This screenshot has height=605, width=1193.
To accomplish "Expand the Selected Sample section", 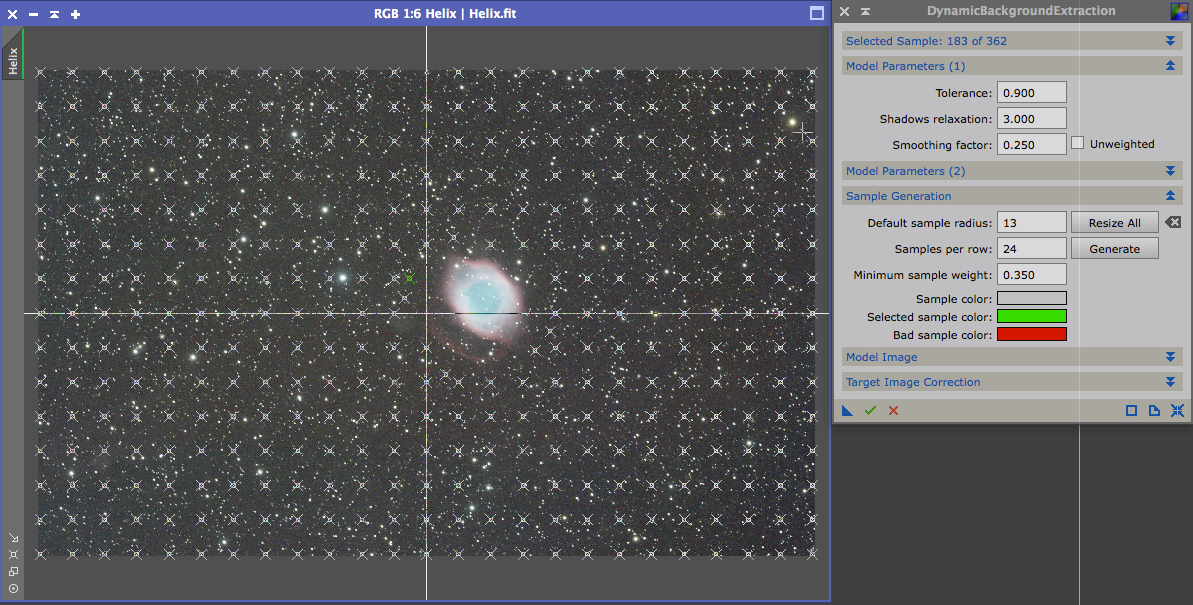I will (x=1170, y=41).
